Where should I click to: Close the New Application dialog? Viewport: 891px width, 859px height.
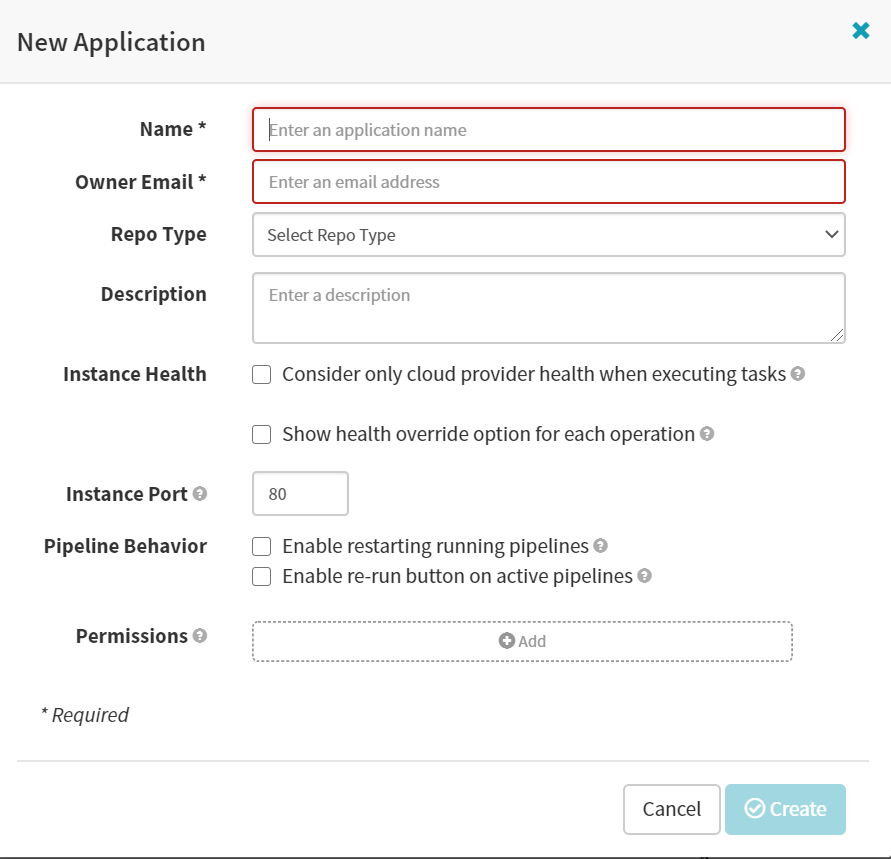click(861, 30)
